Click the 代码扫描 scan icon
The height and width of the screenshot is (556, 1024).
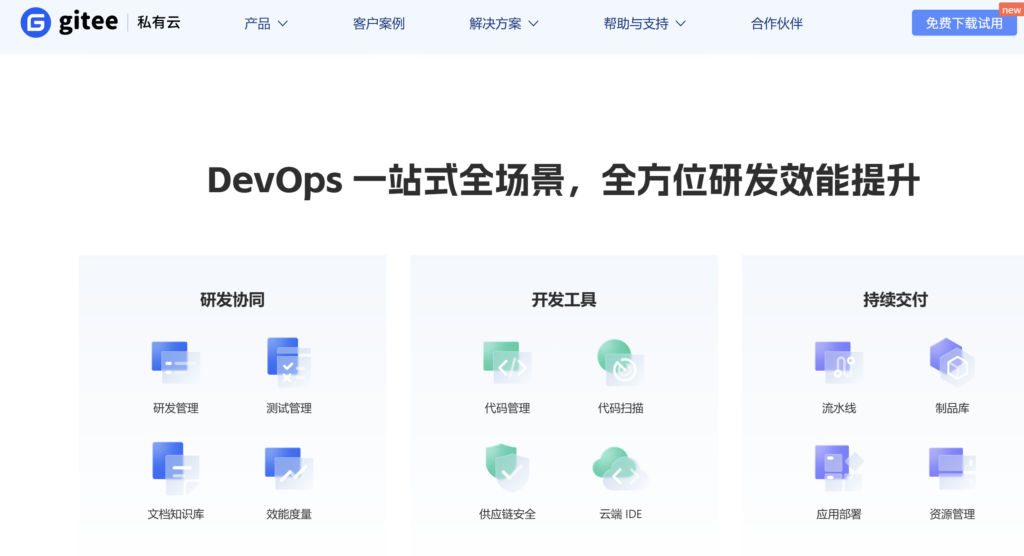(620, 362)
